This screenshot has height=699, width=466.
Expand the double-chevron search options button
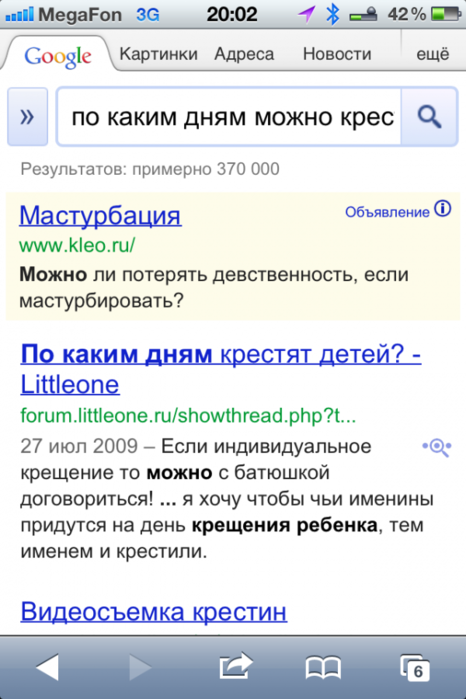[28, 117]
